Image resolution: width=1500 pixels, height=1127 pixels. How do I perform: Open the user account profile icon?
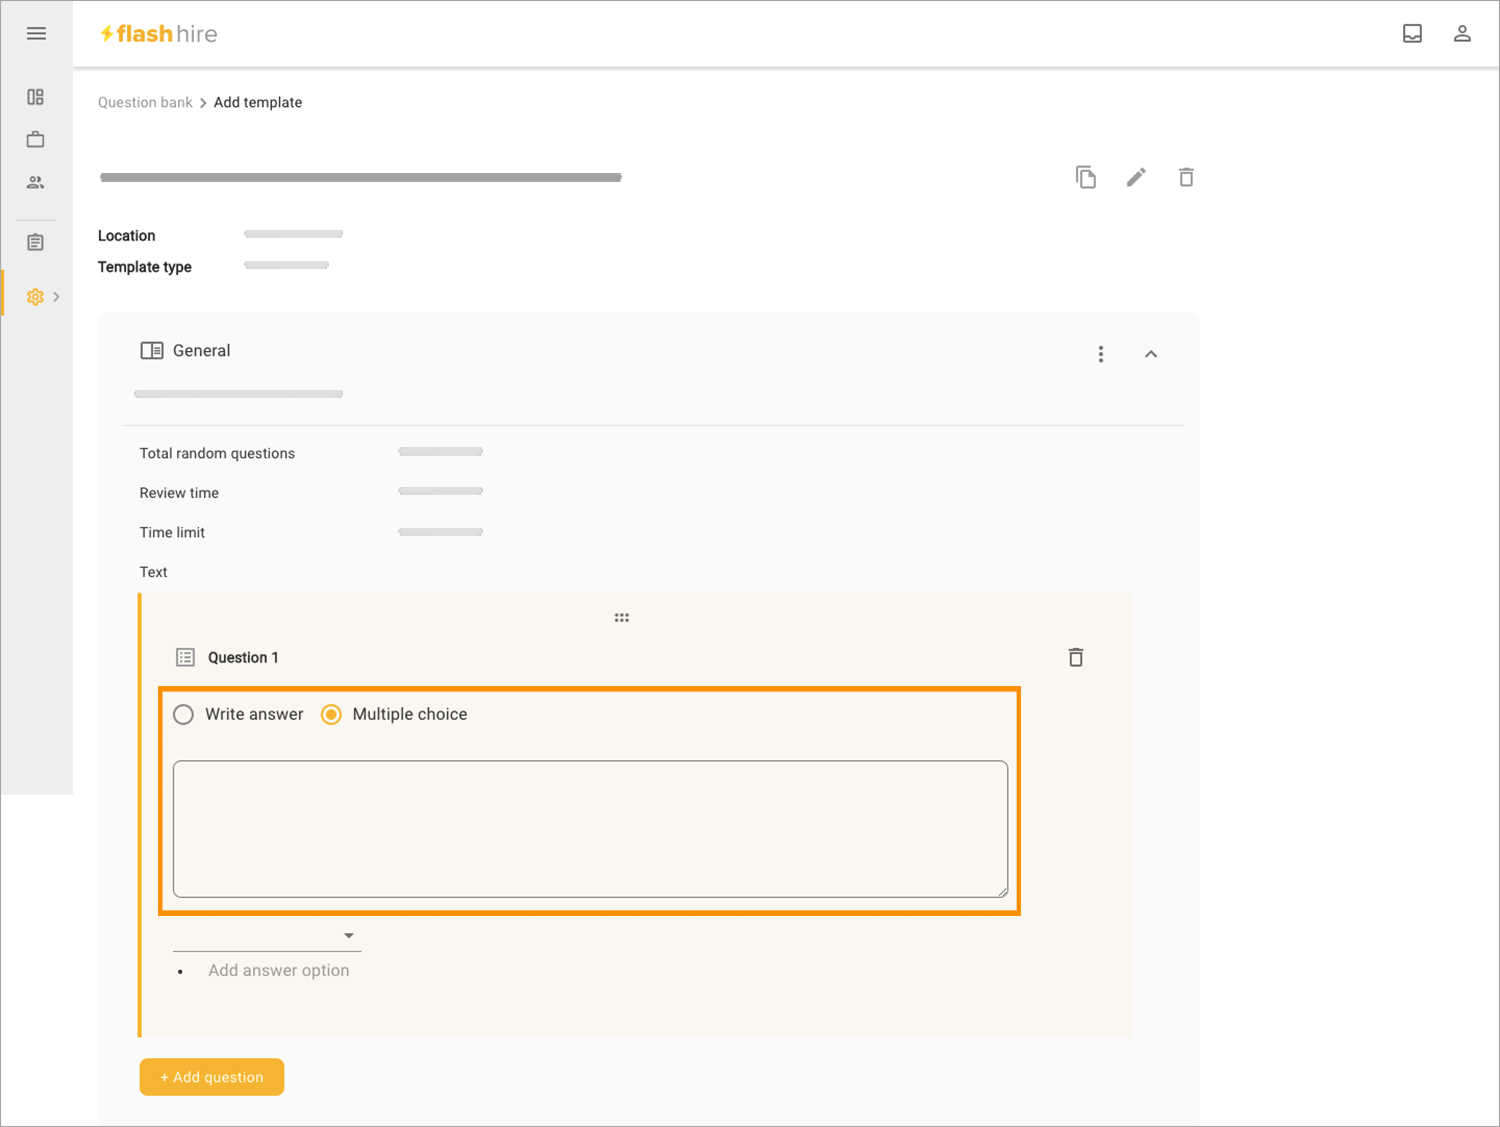coord(1462,34)
